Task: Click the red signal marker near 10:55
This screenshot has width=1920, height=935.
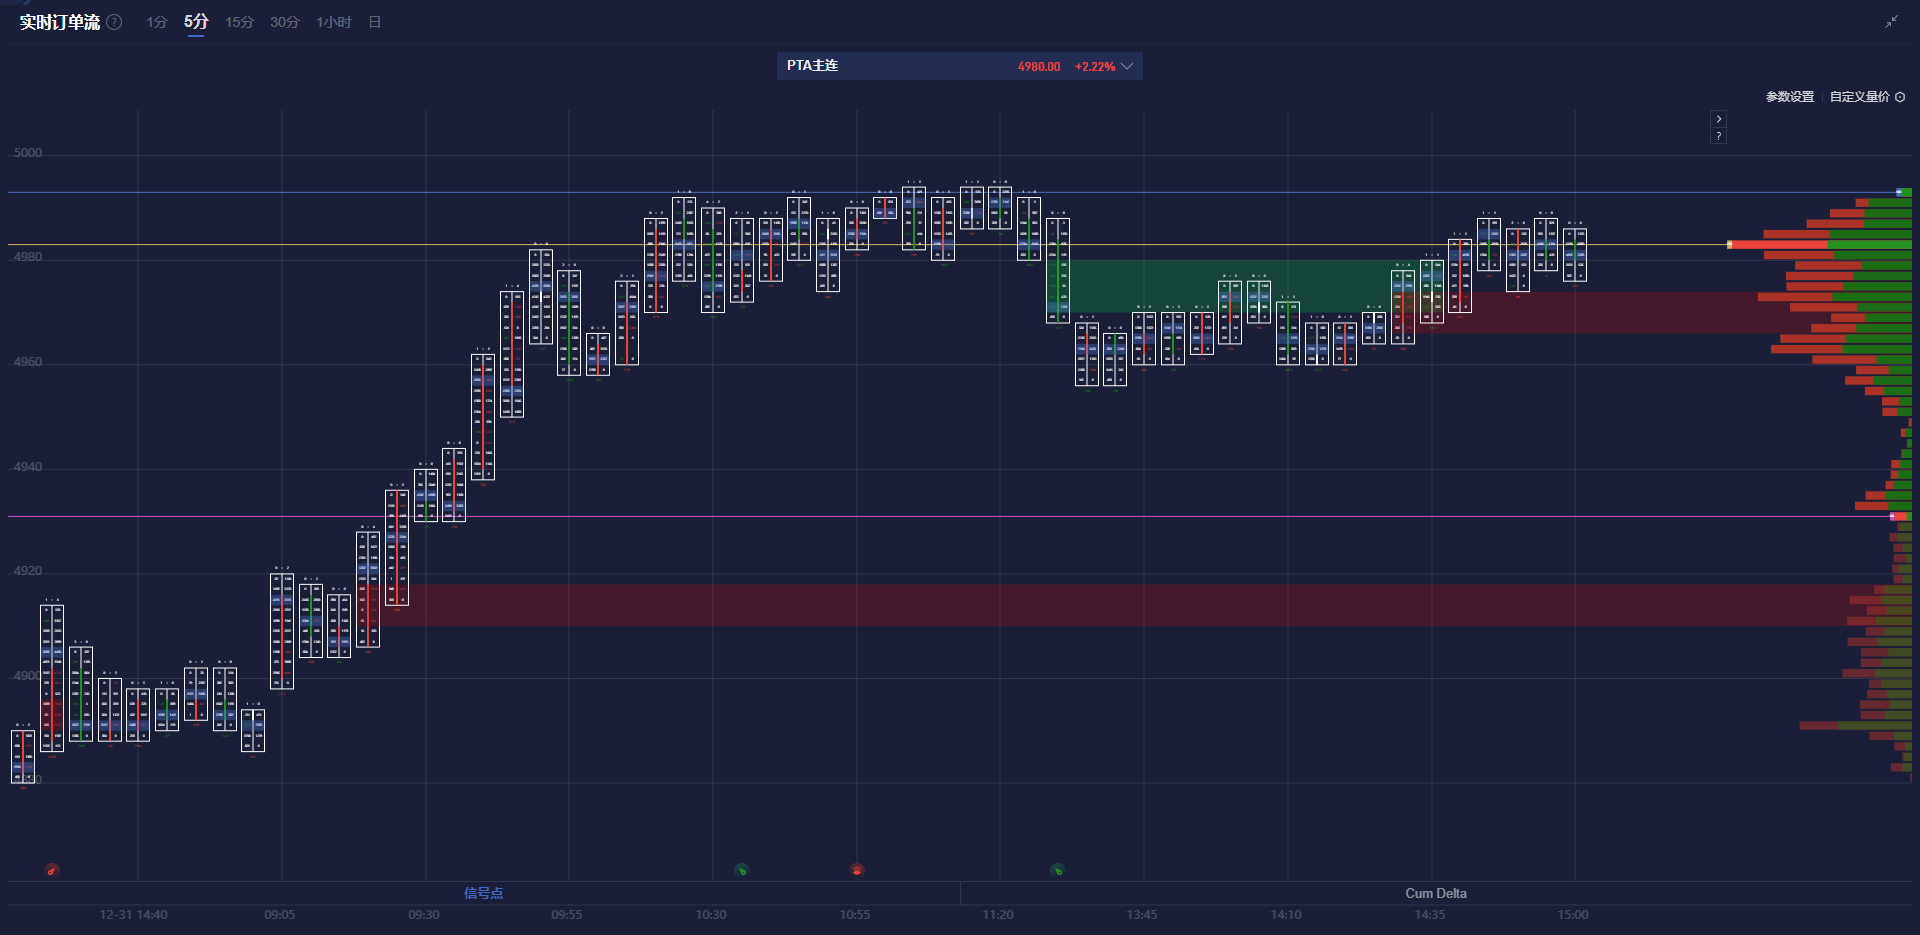Action: tap(857, 870)
